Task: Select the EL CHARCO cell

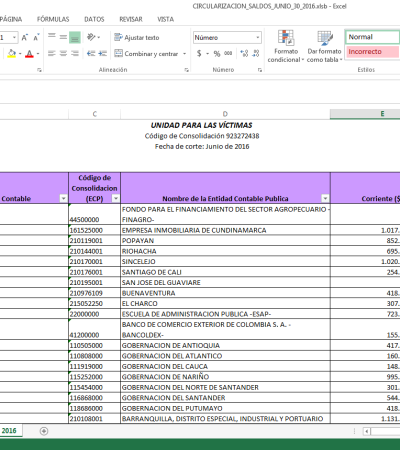Action: [x=225, y=303]
